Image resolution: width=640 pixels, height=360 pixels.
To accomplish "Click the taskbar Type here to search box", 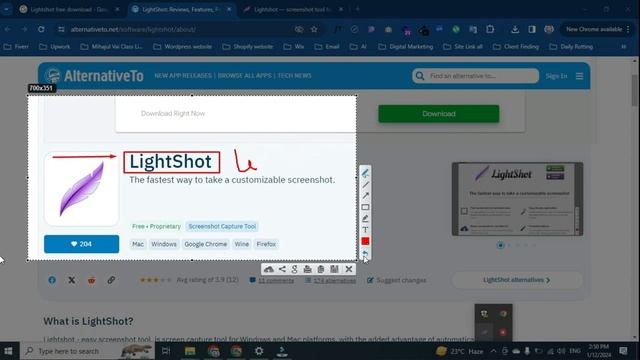I will 88,351.
